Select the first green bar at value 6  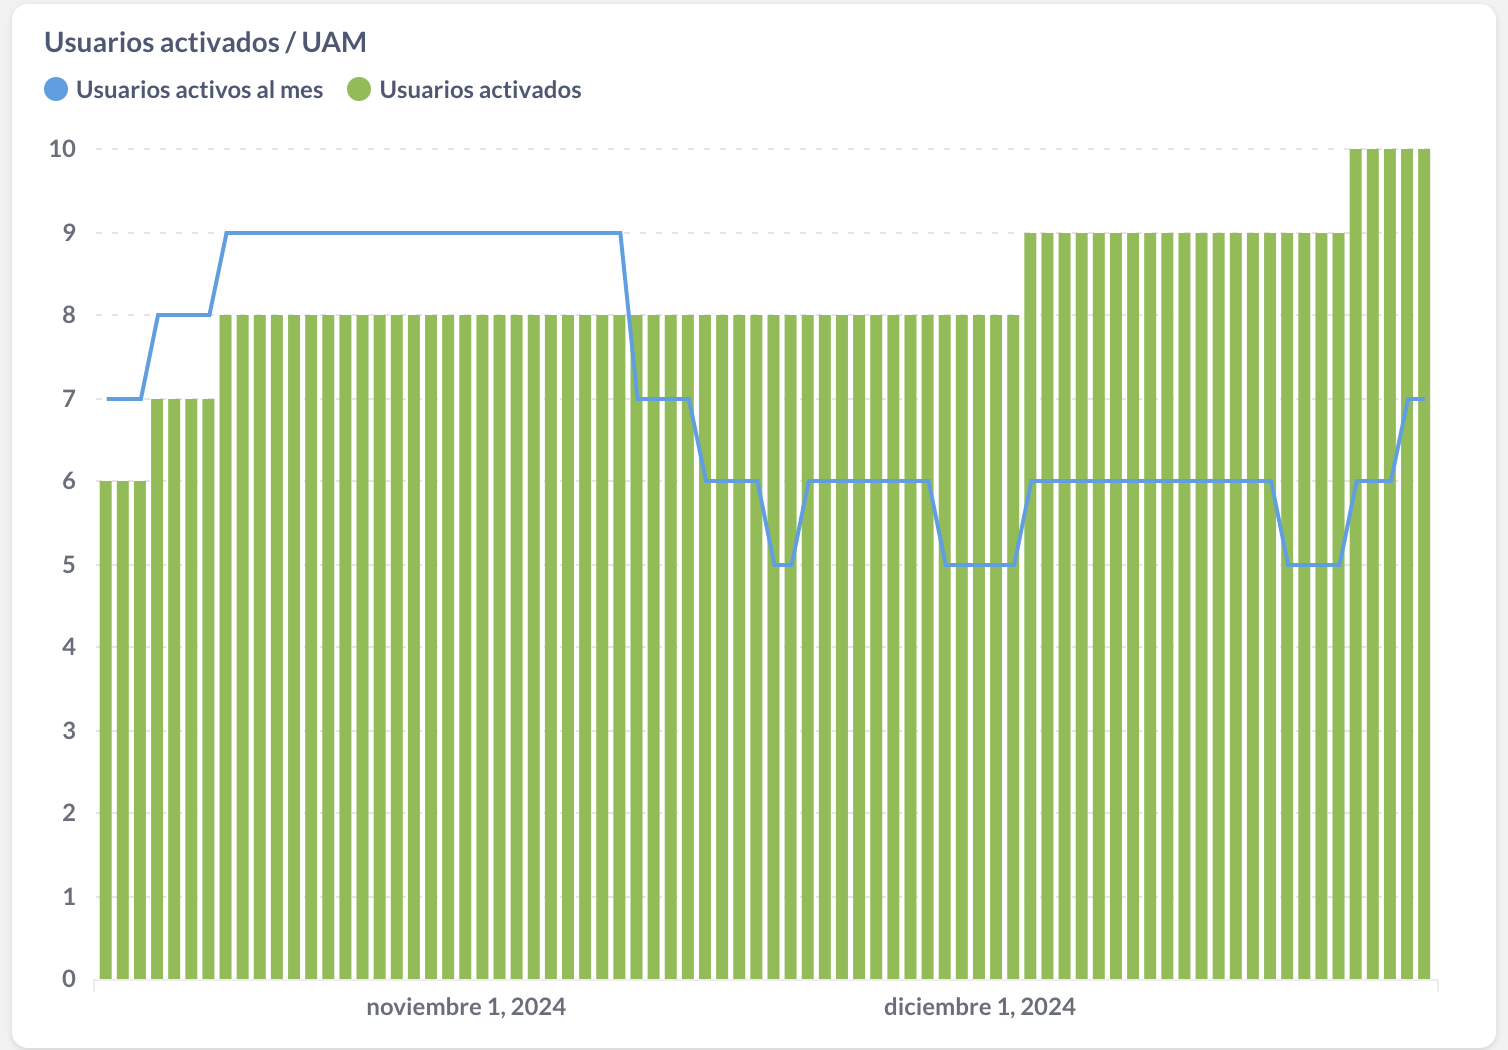click(105, 730)
